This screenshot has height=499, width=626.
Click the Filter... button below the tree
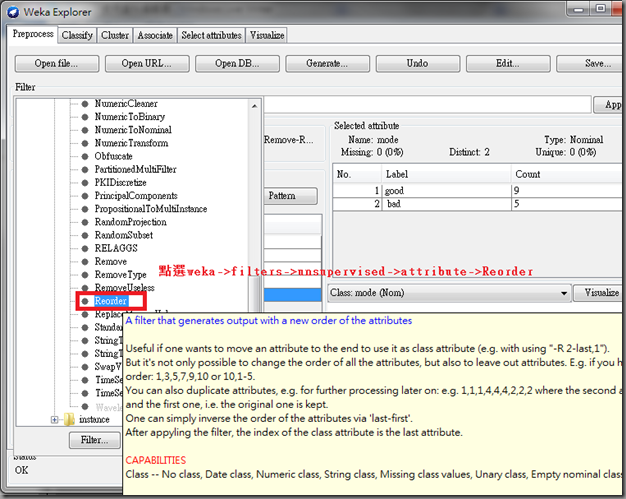95,440
